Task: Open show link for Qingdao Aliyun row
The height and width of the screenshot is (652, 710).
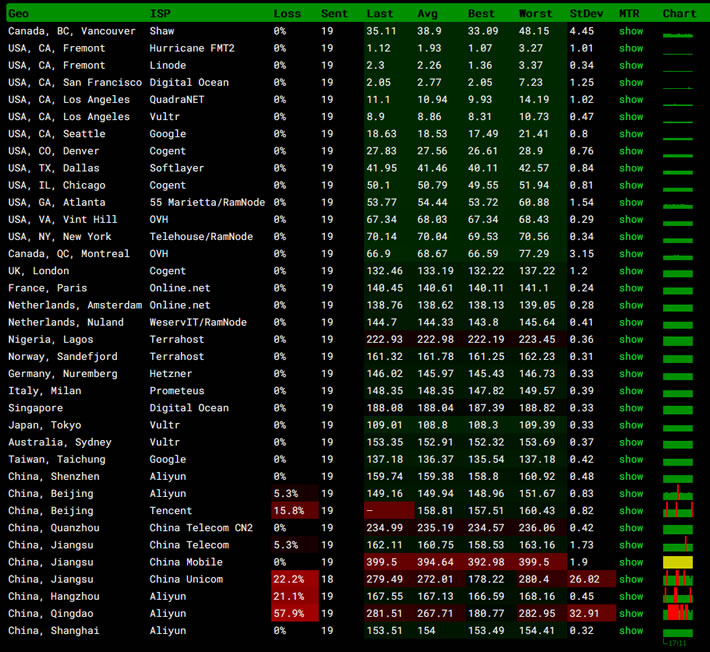Action: [x=631, y=613]
